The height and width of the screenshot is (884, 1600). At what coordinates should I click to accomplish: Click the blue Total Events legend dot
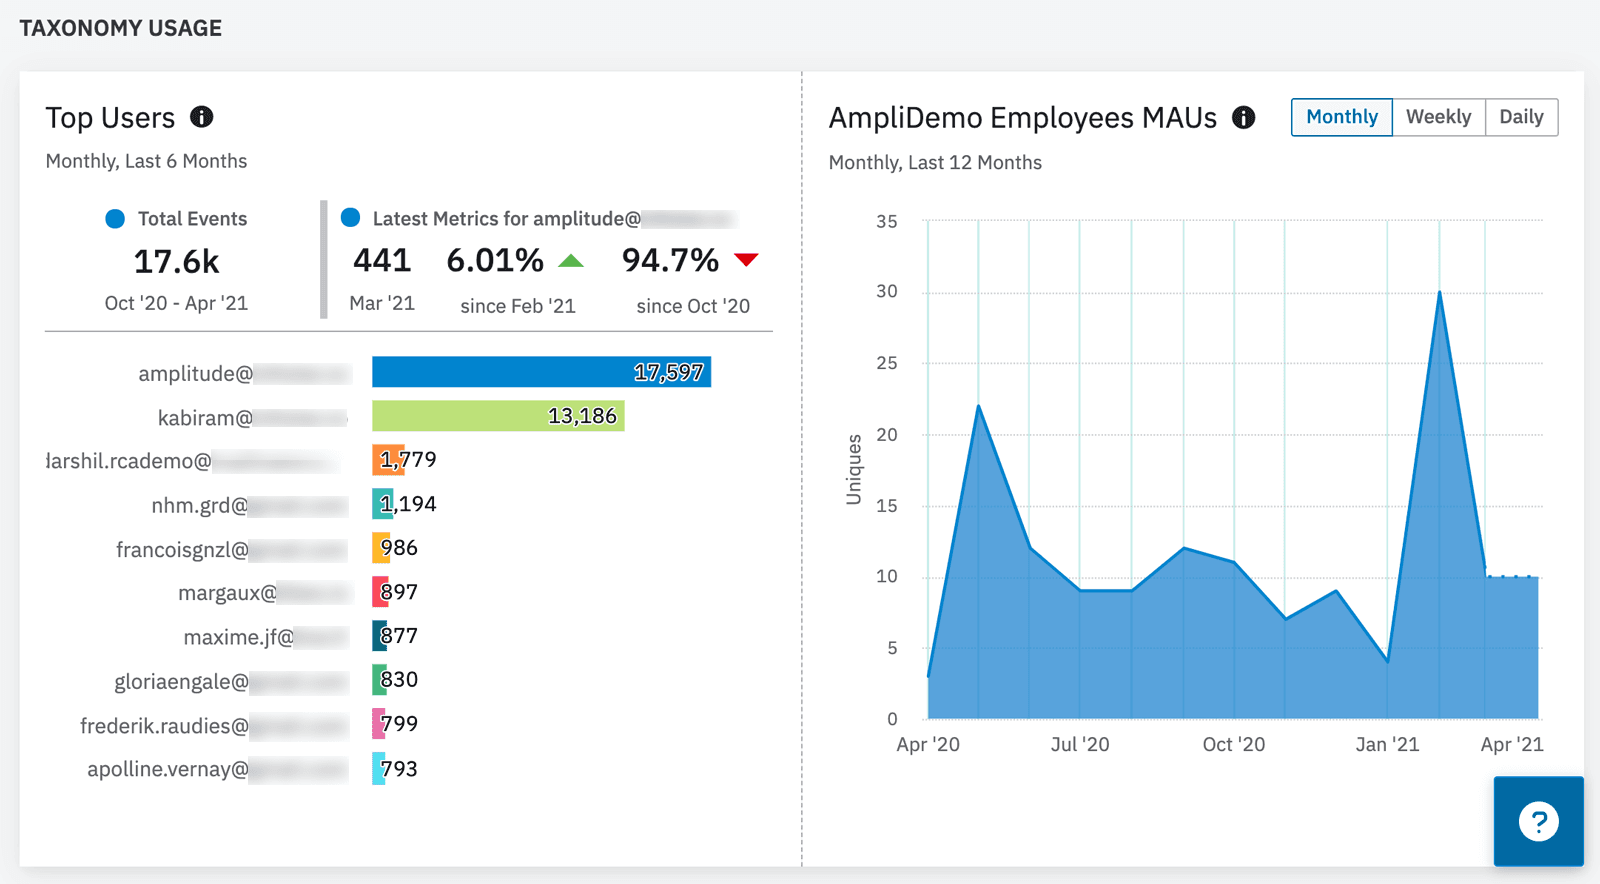pos(115,219)
